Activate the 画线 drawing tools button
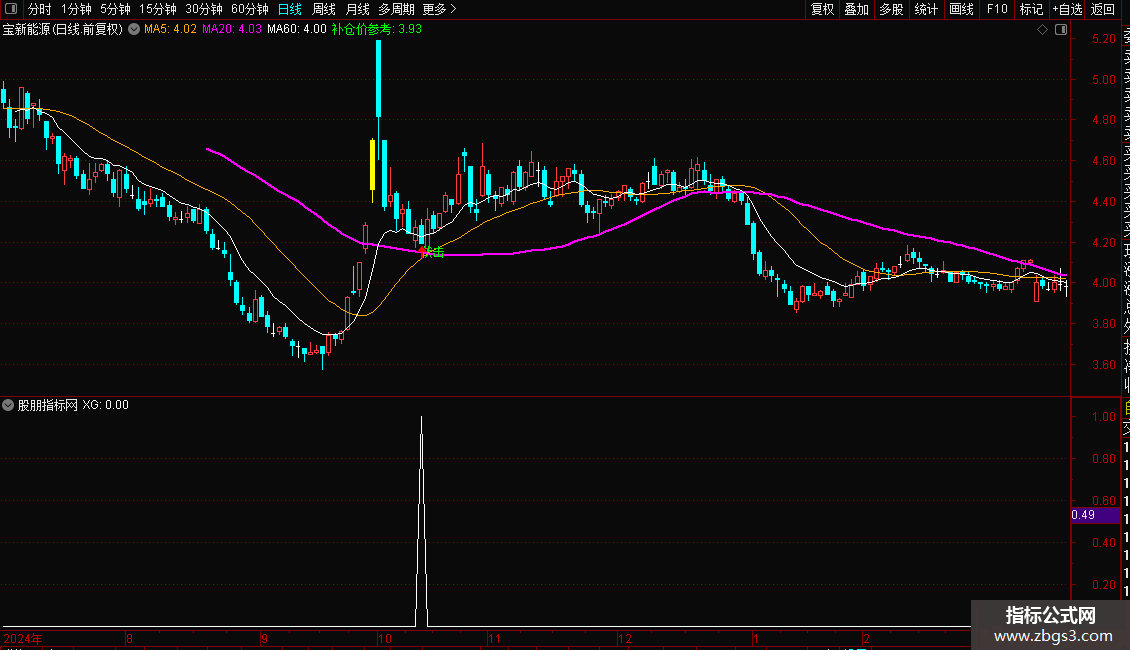The image size is (1130, 650). point(961,9)
